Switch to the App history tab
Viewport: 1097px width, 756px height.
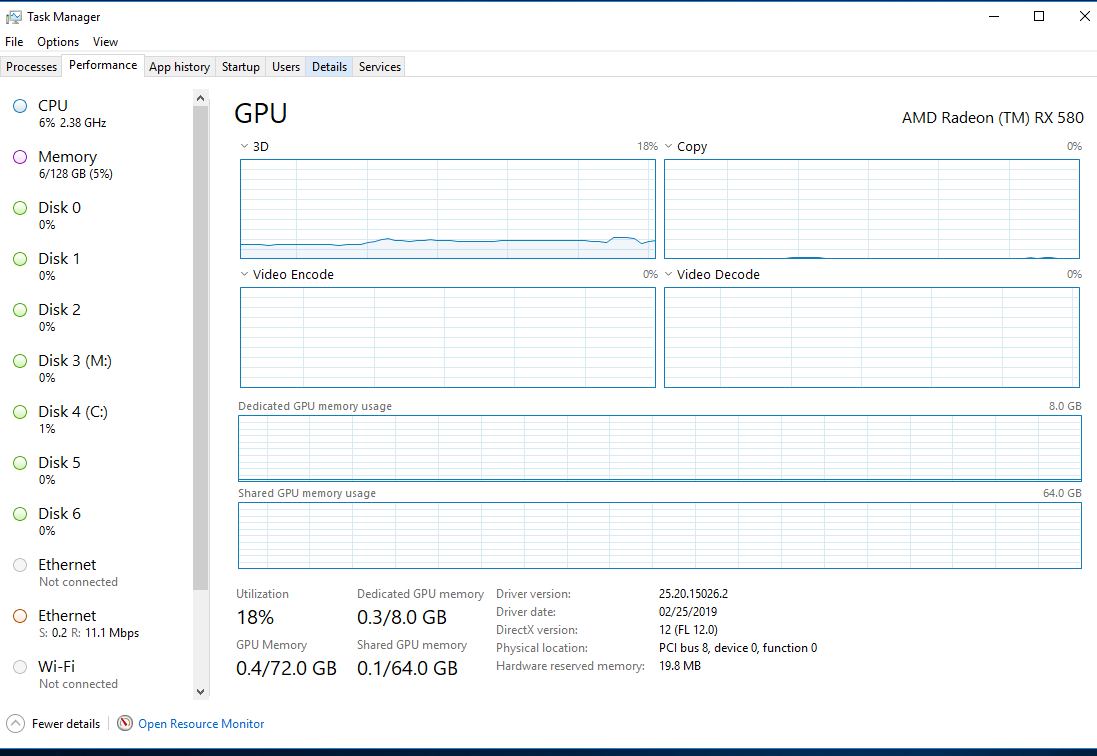pos(180,67)
